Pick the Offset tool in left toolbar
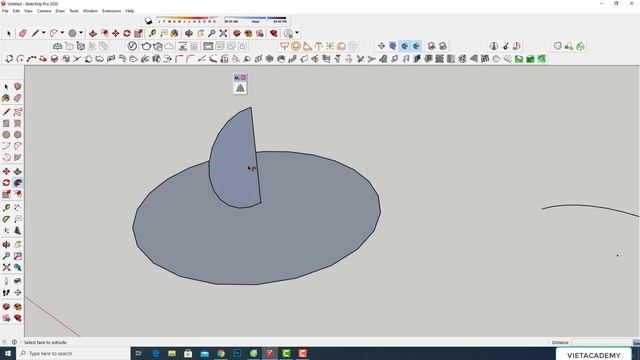640x360 pixels. click(18, 194)
